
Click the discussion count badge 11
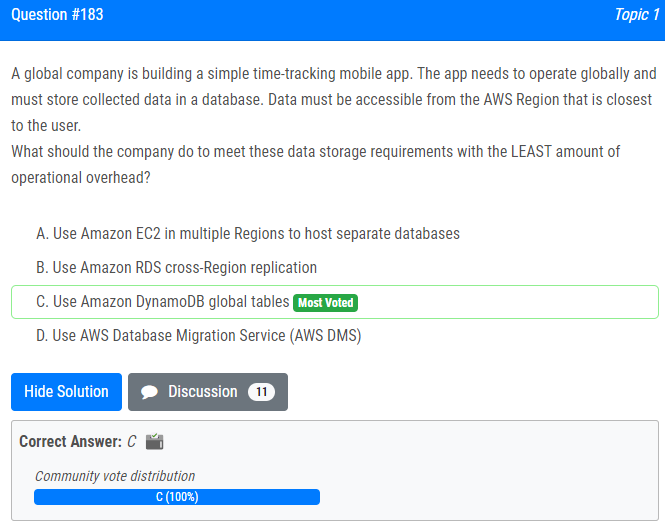click(261, 392)
